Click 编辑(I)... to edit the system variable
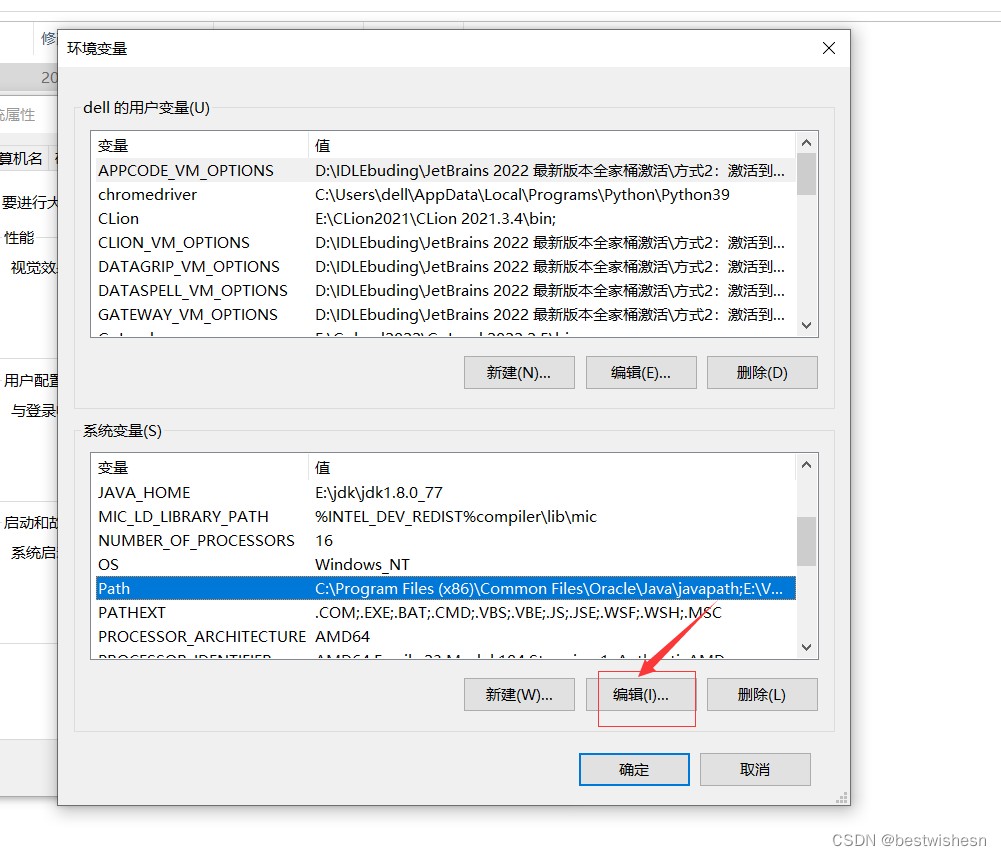The image size is (1001, 856). [645, 694]
